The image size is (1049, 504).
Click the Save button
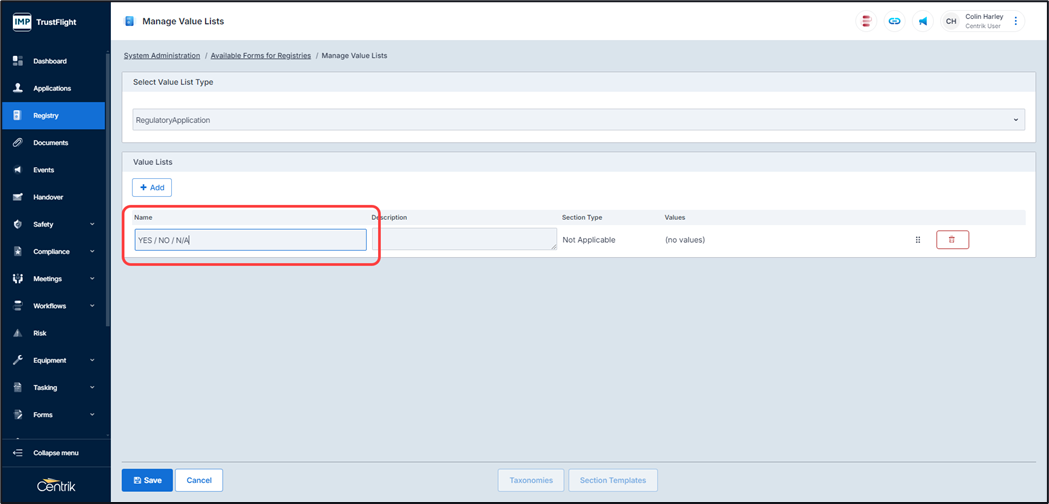coord(147,480)
